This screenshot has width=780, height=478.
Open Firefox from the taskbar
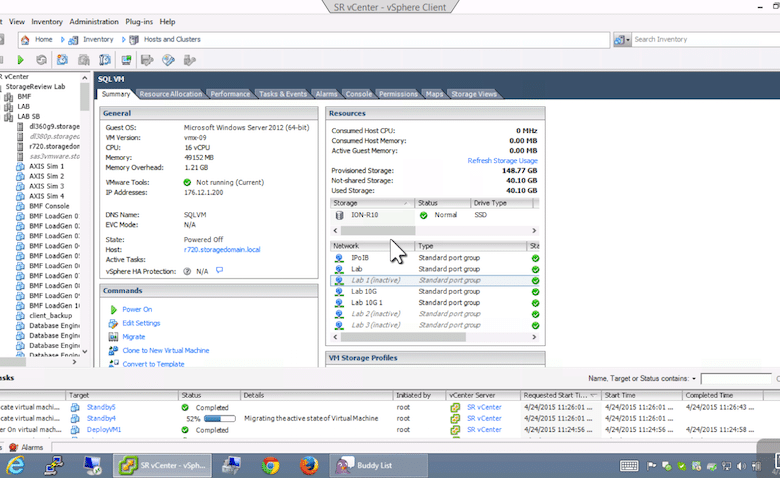point(309,466)
